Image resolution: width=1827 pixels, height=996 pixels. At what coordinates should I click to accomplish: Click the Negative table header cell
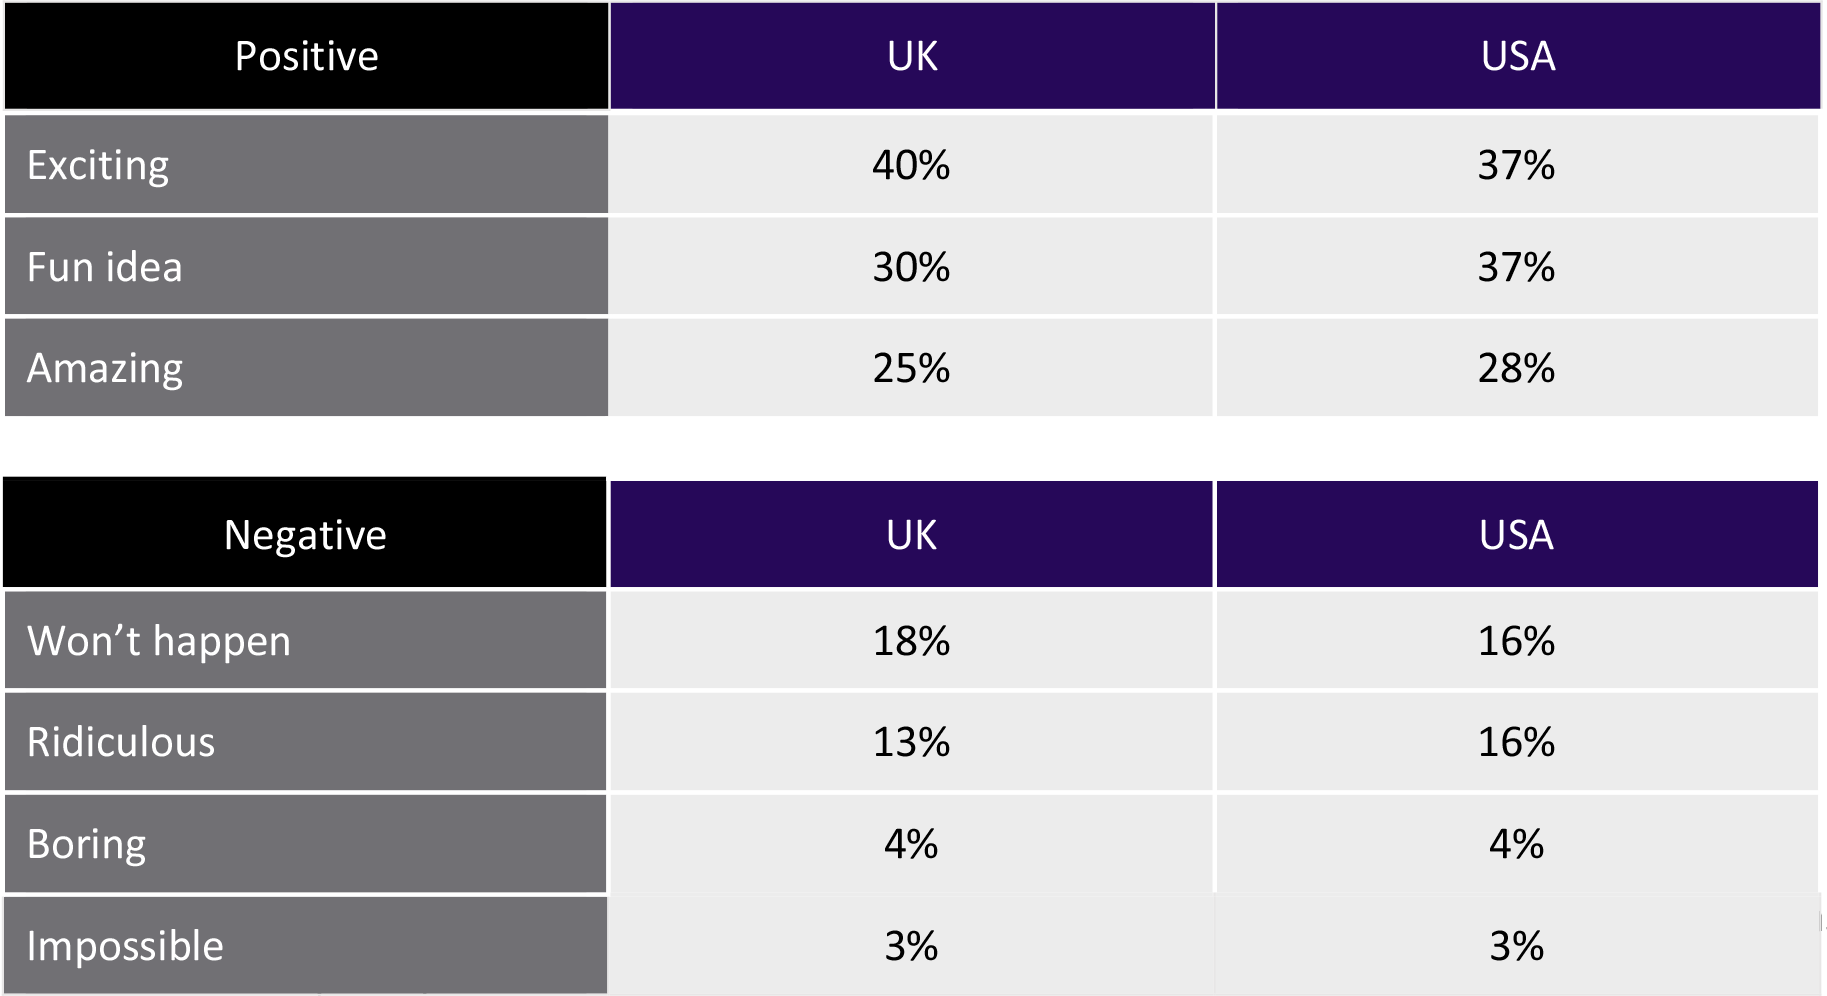(x=305, y=535)
